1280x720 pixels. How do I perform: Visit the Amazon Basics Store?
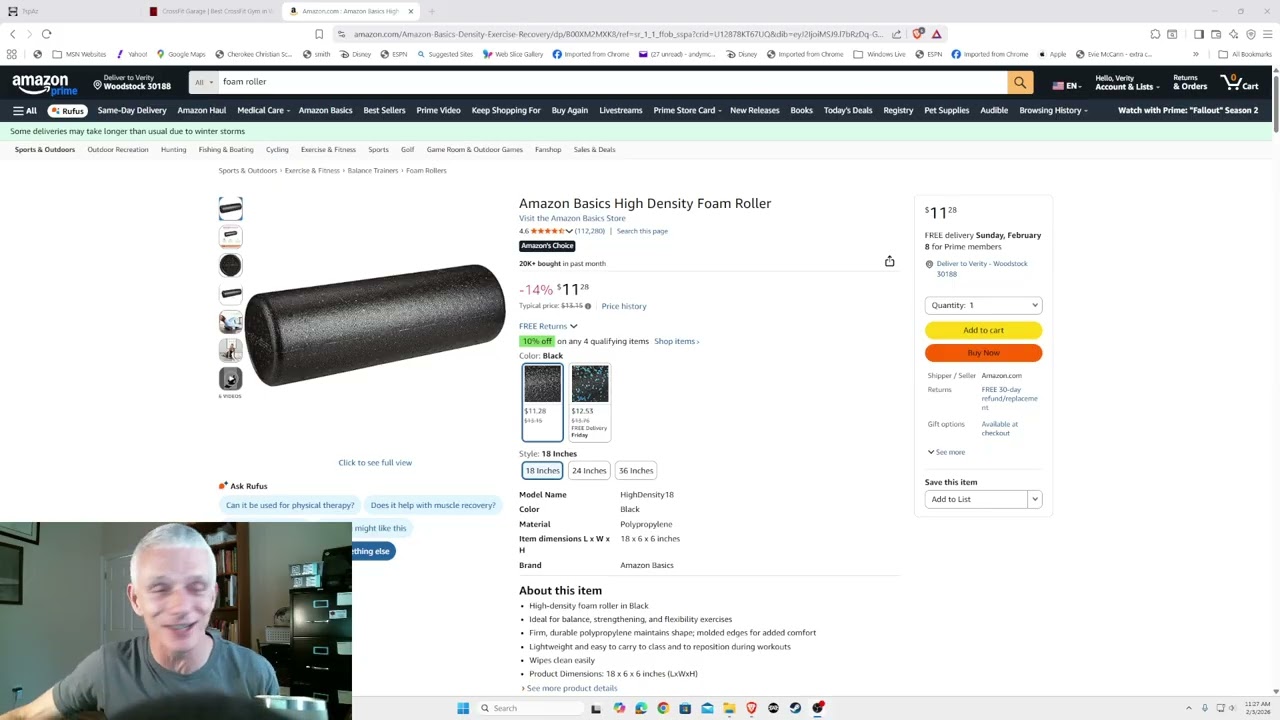coord(572,218)
